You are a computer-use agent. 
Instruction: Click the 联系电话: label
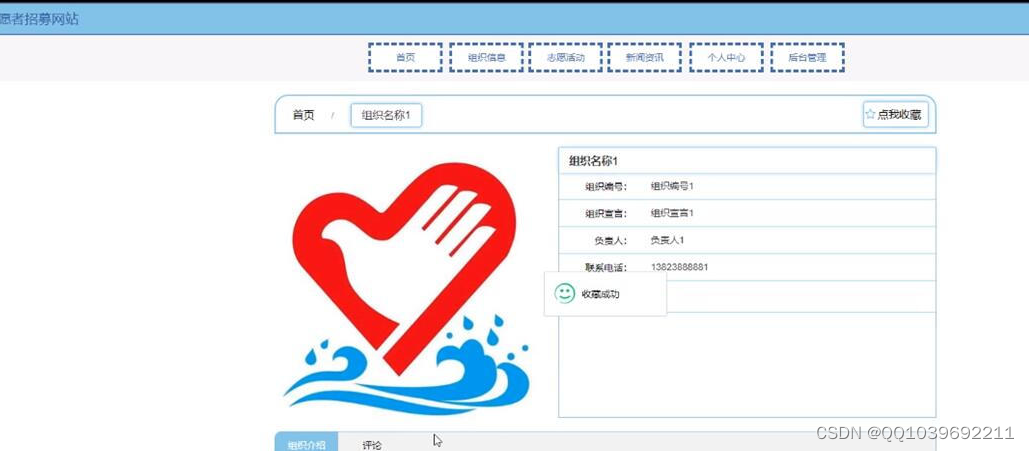606,267
